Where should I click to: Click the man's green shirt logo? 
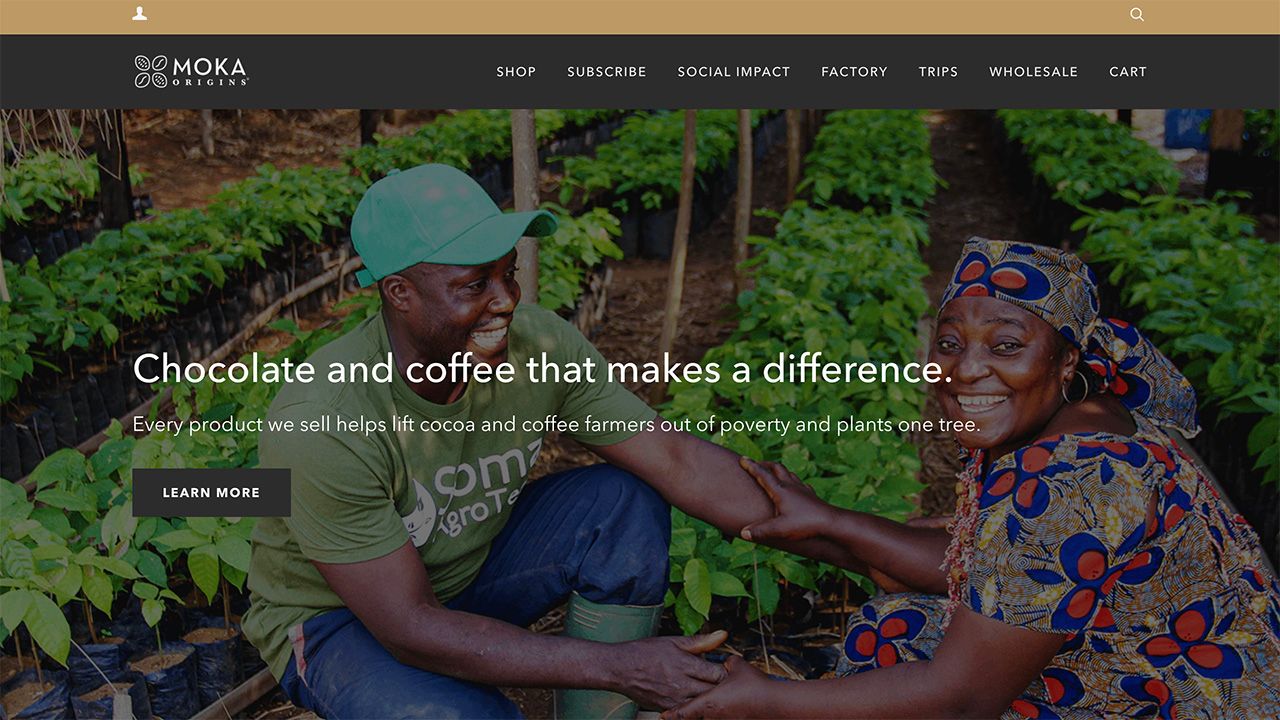(472, 490)
